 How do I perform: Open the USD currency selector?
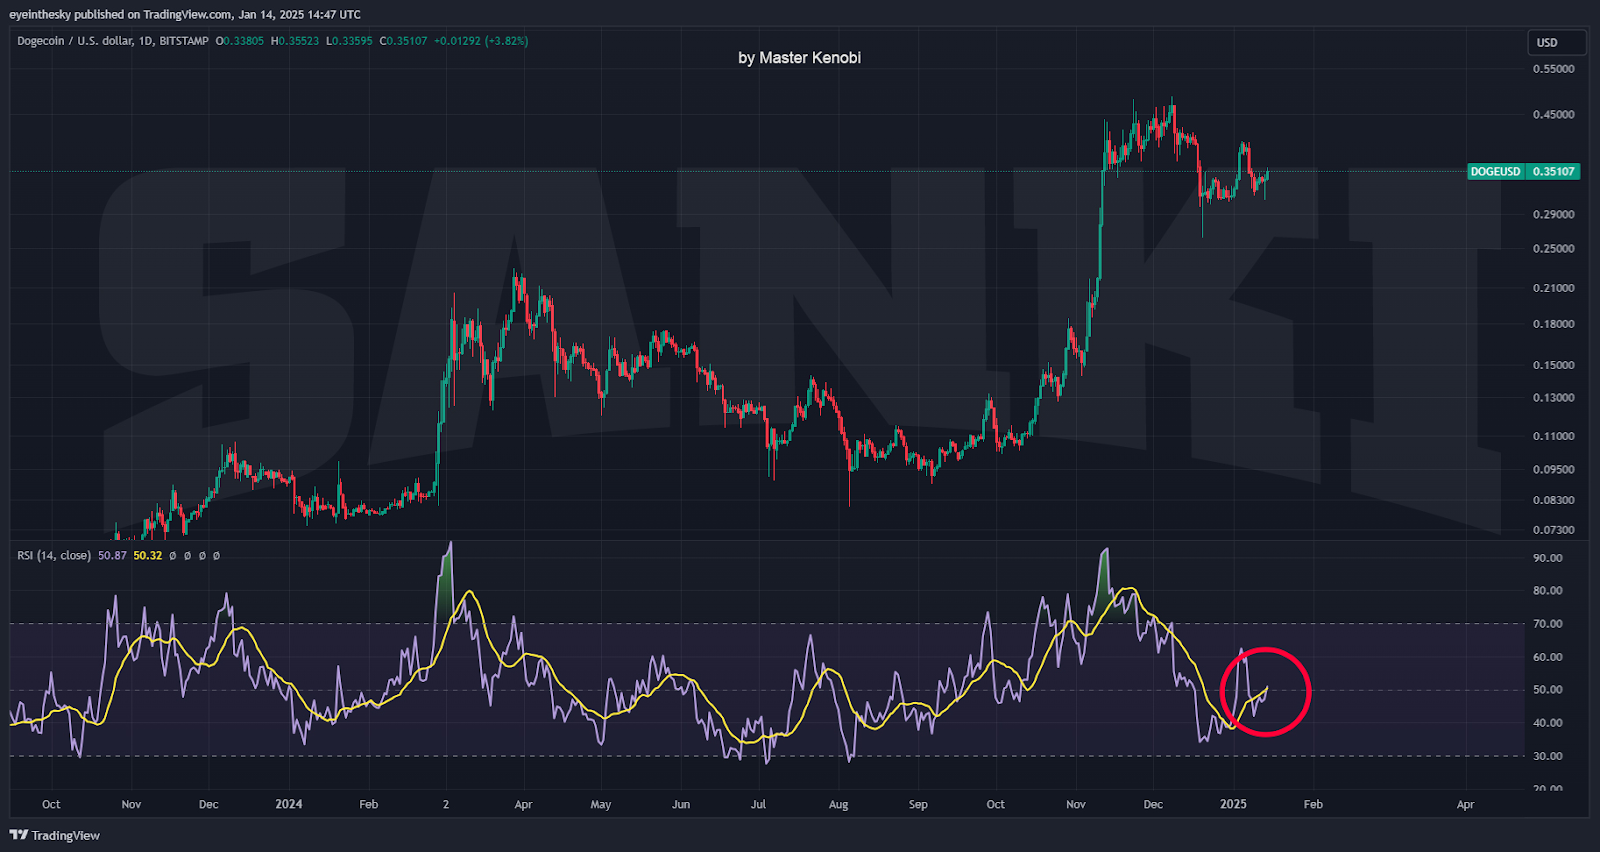[1557, 42]
